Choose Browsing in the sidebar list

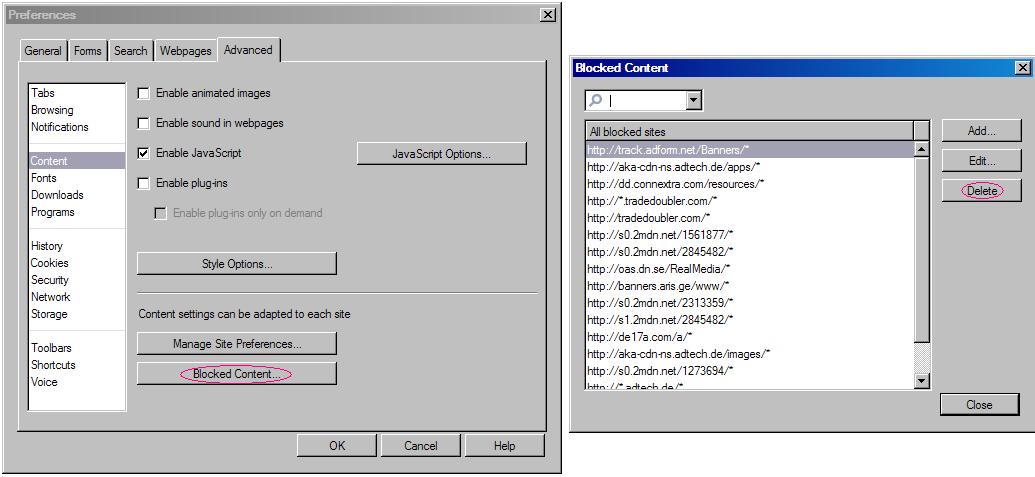coord(52,110)
